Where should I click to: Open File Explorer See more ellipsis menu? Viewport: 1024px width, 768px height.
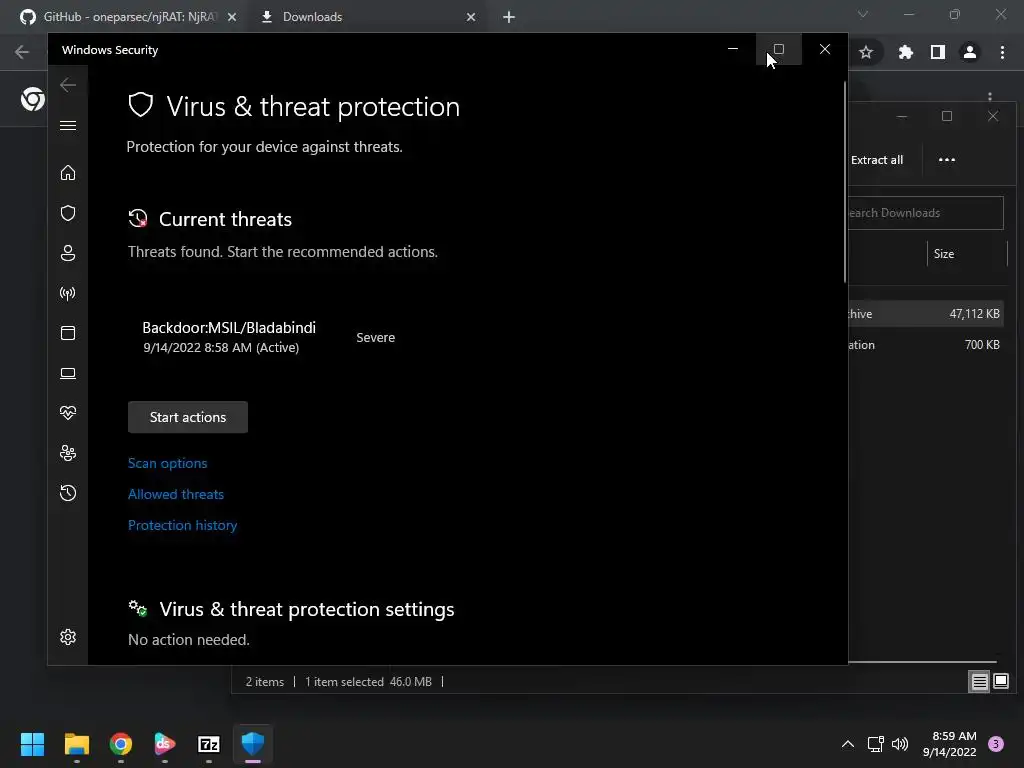tap(946, 159)
